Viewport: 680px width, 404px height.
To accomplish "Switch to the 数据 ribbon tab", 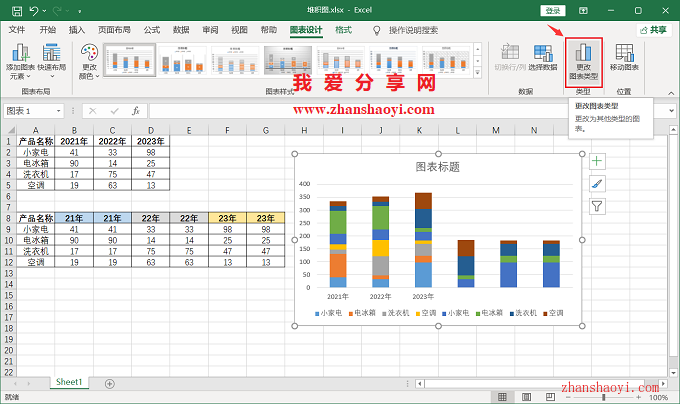I will coord(181,30).
